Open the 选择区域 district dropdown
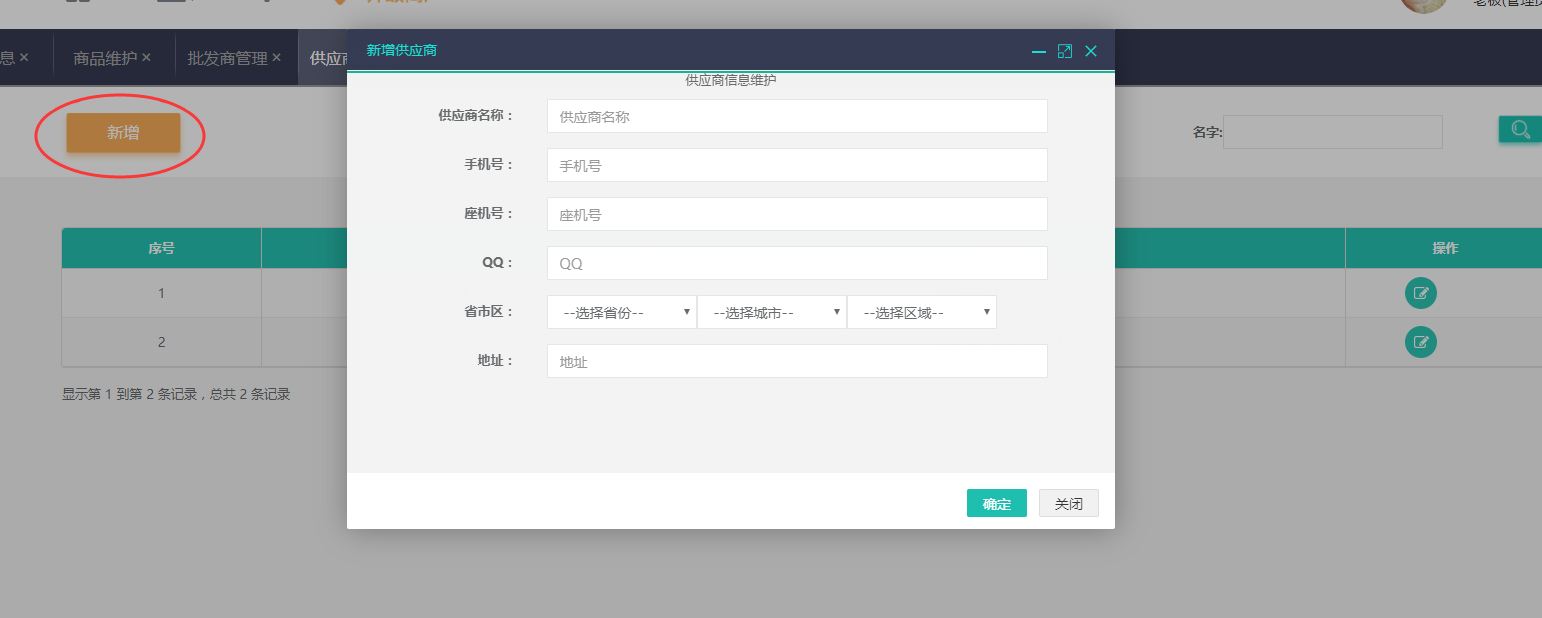This screenshot has width=1542, height=618. 921,312
